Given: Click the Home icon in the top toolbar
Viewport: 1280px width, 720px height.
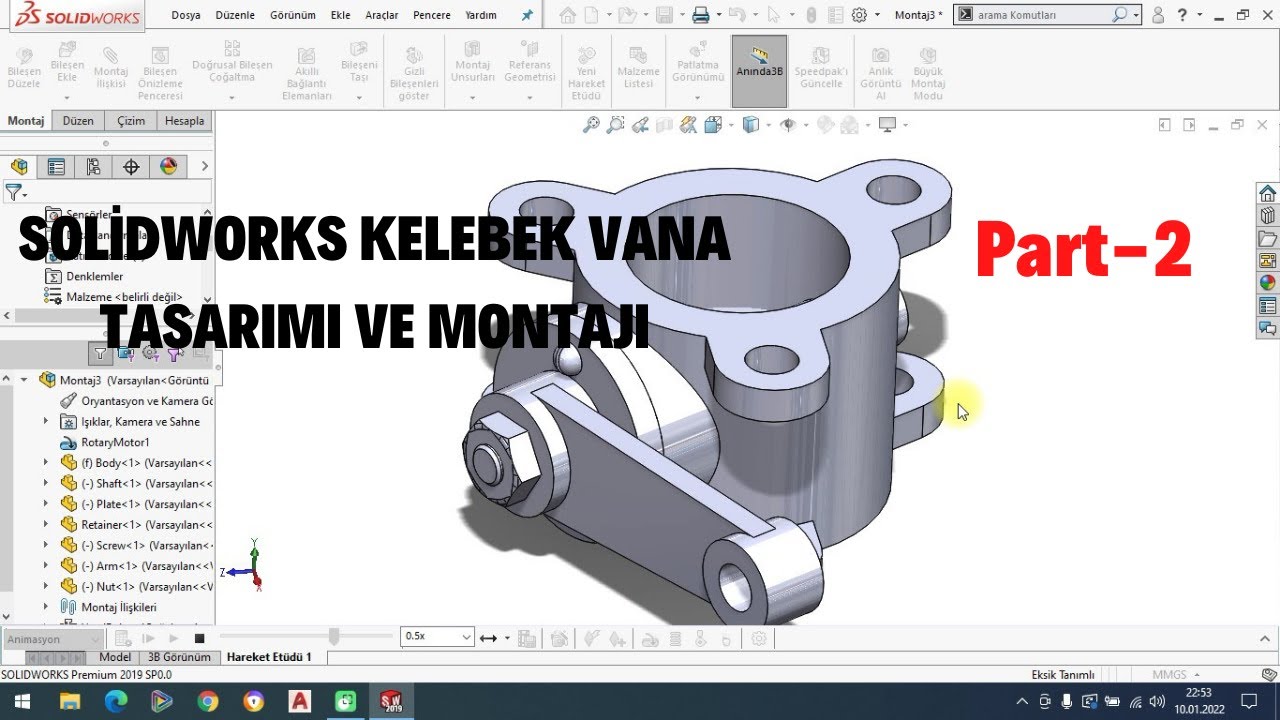Looking at the screenshot, I should 568,15.
